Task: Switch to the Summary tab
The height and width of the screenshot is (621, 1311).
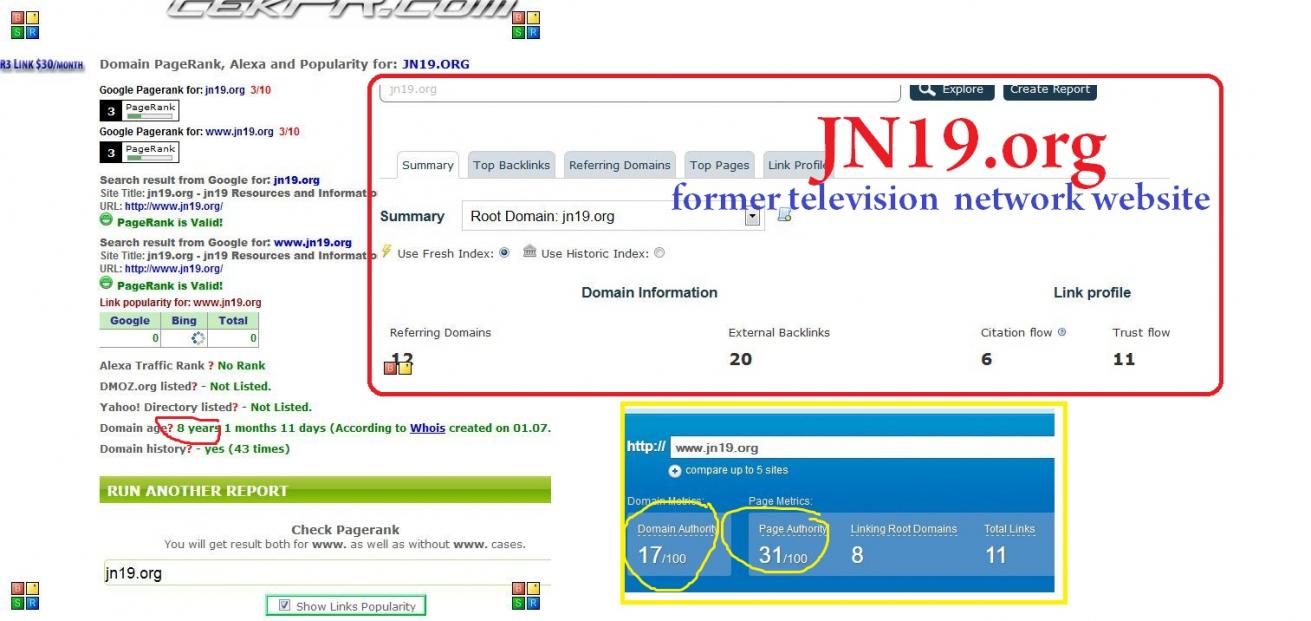Action: click(428, 165)
